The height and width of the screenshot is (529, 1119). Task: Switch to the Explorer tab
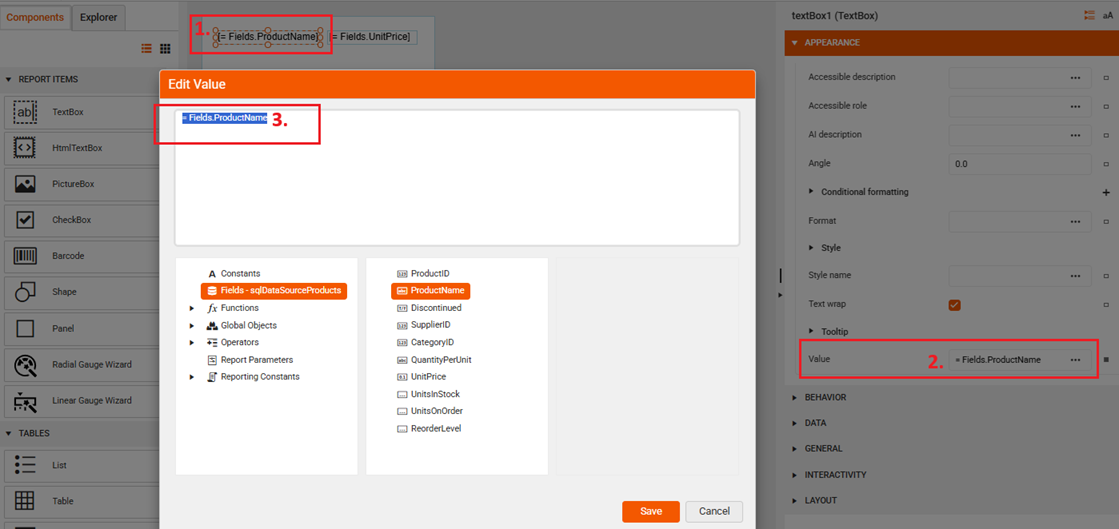98,17
